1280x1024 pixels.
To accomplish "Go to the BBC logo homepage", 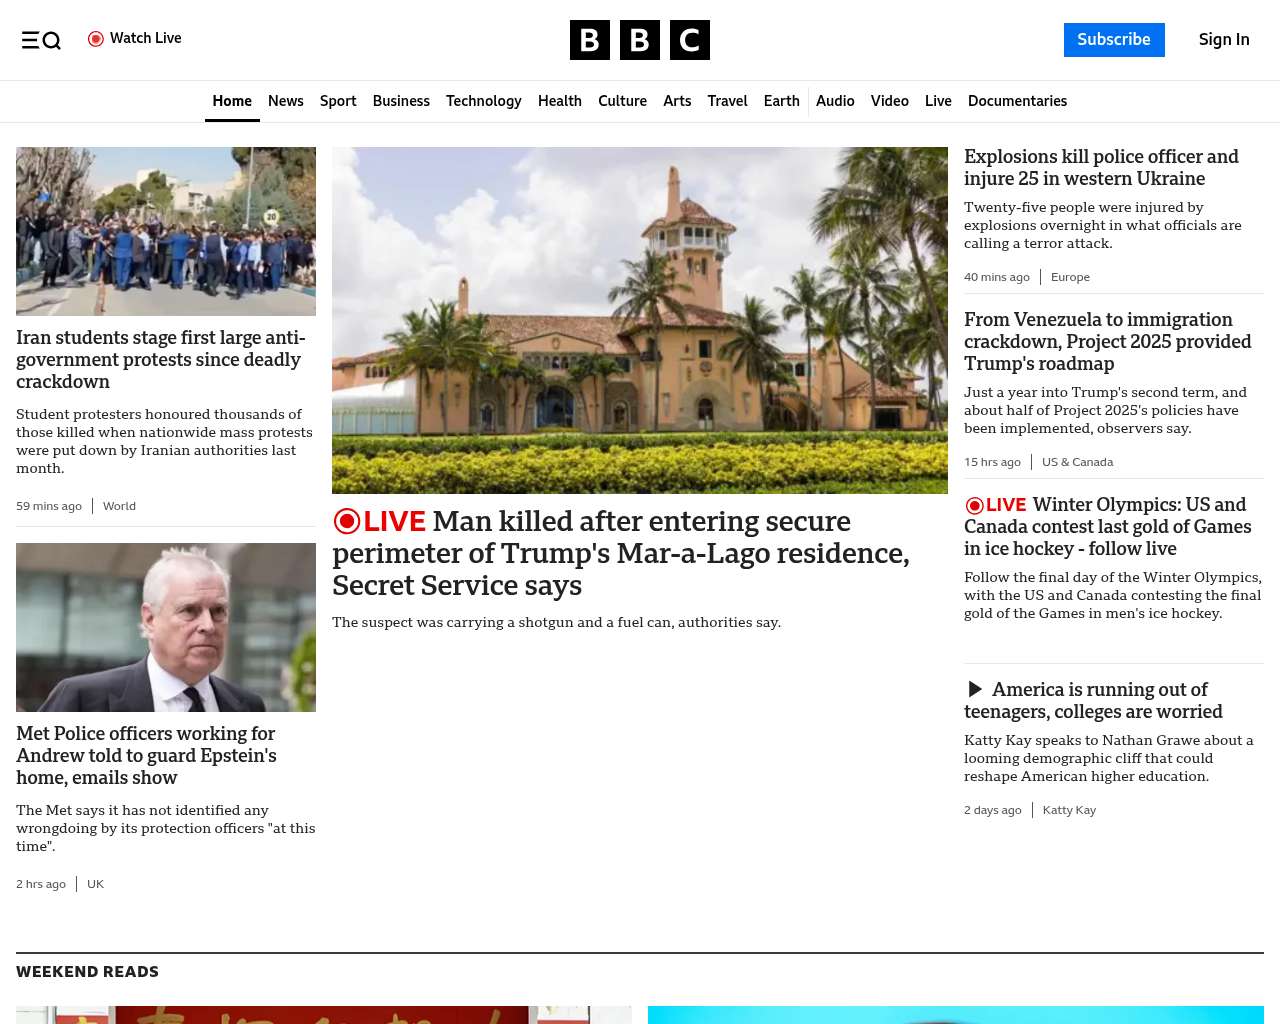I will click(x=640, y=40).
